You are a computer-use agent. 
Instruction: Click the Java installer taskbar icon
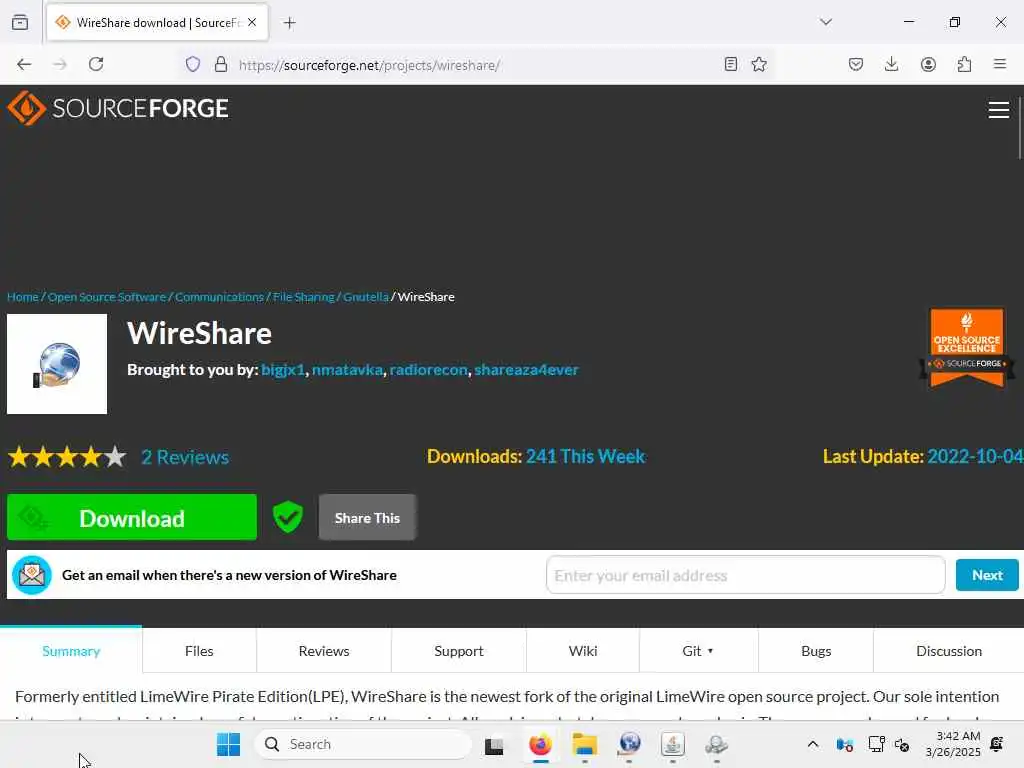tap(673, 744)
